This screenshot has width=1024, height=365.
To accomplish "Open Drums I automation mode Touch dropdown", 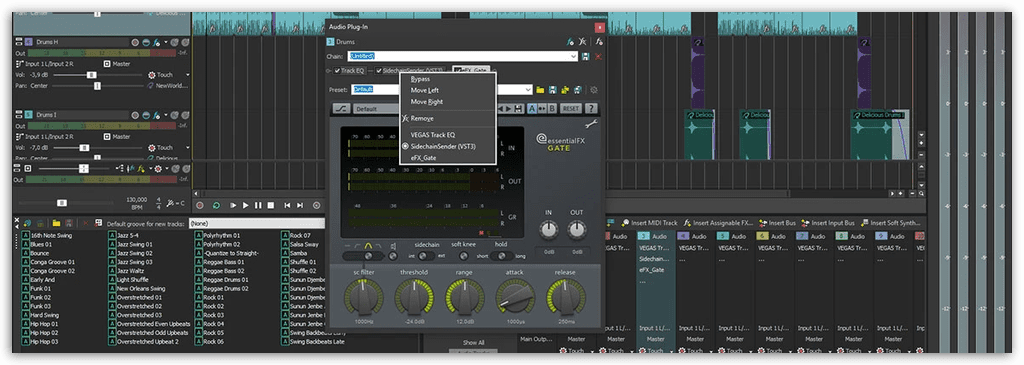I will coord(188,148).
